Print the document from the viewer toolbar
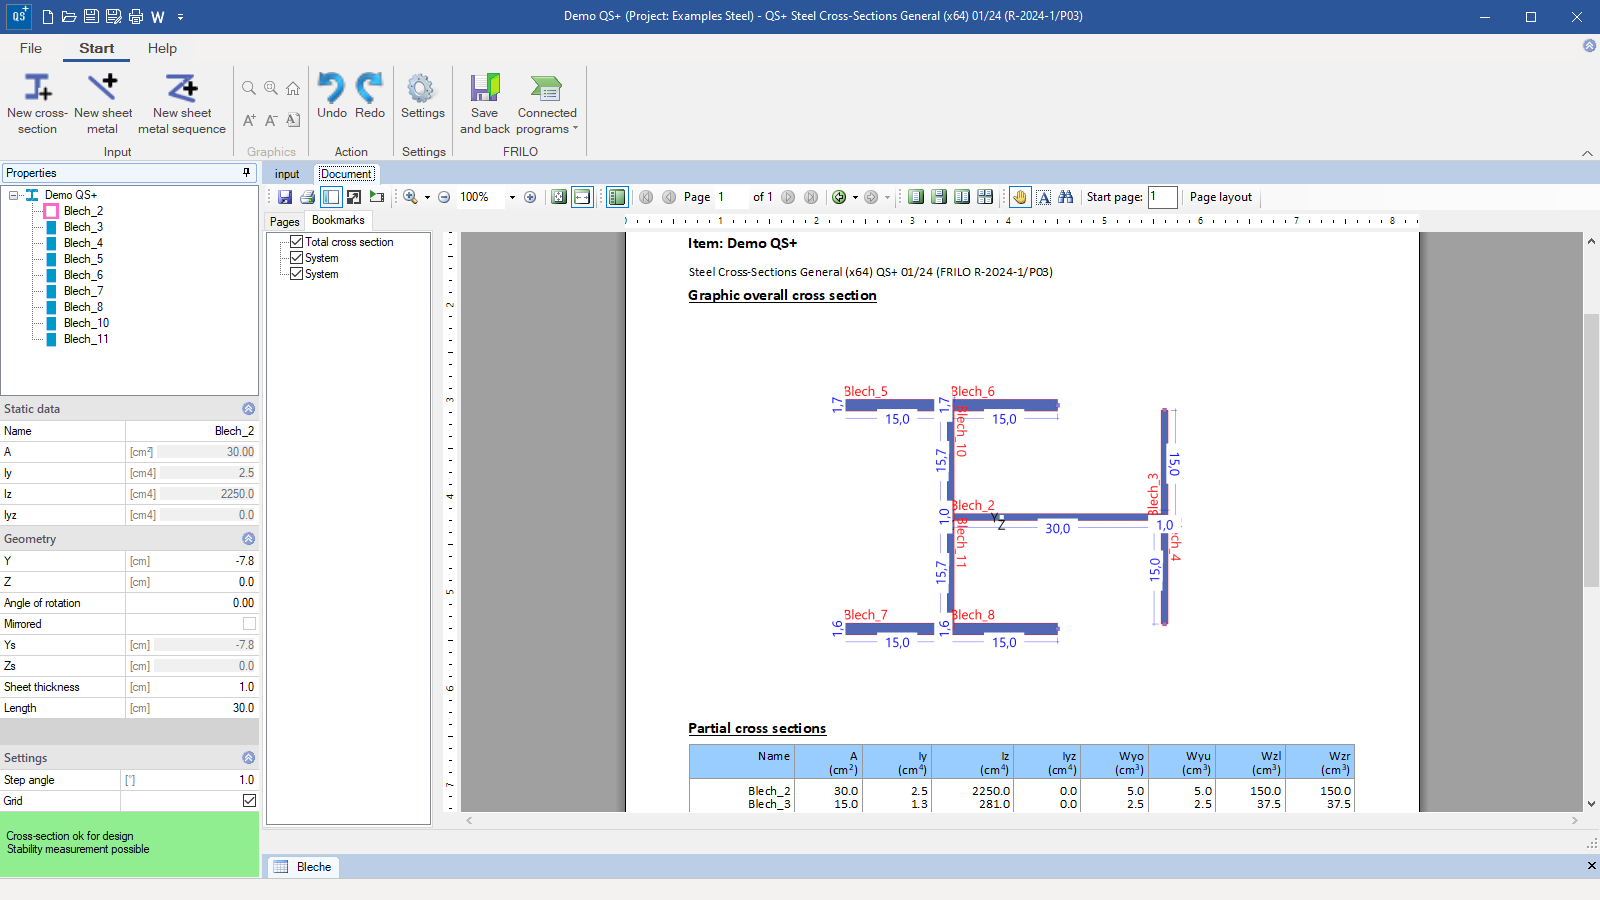 point(308,197)
